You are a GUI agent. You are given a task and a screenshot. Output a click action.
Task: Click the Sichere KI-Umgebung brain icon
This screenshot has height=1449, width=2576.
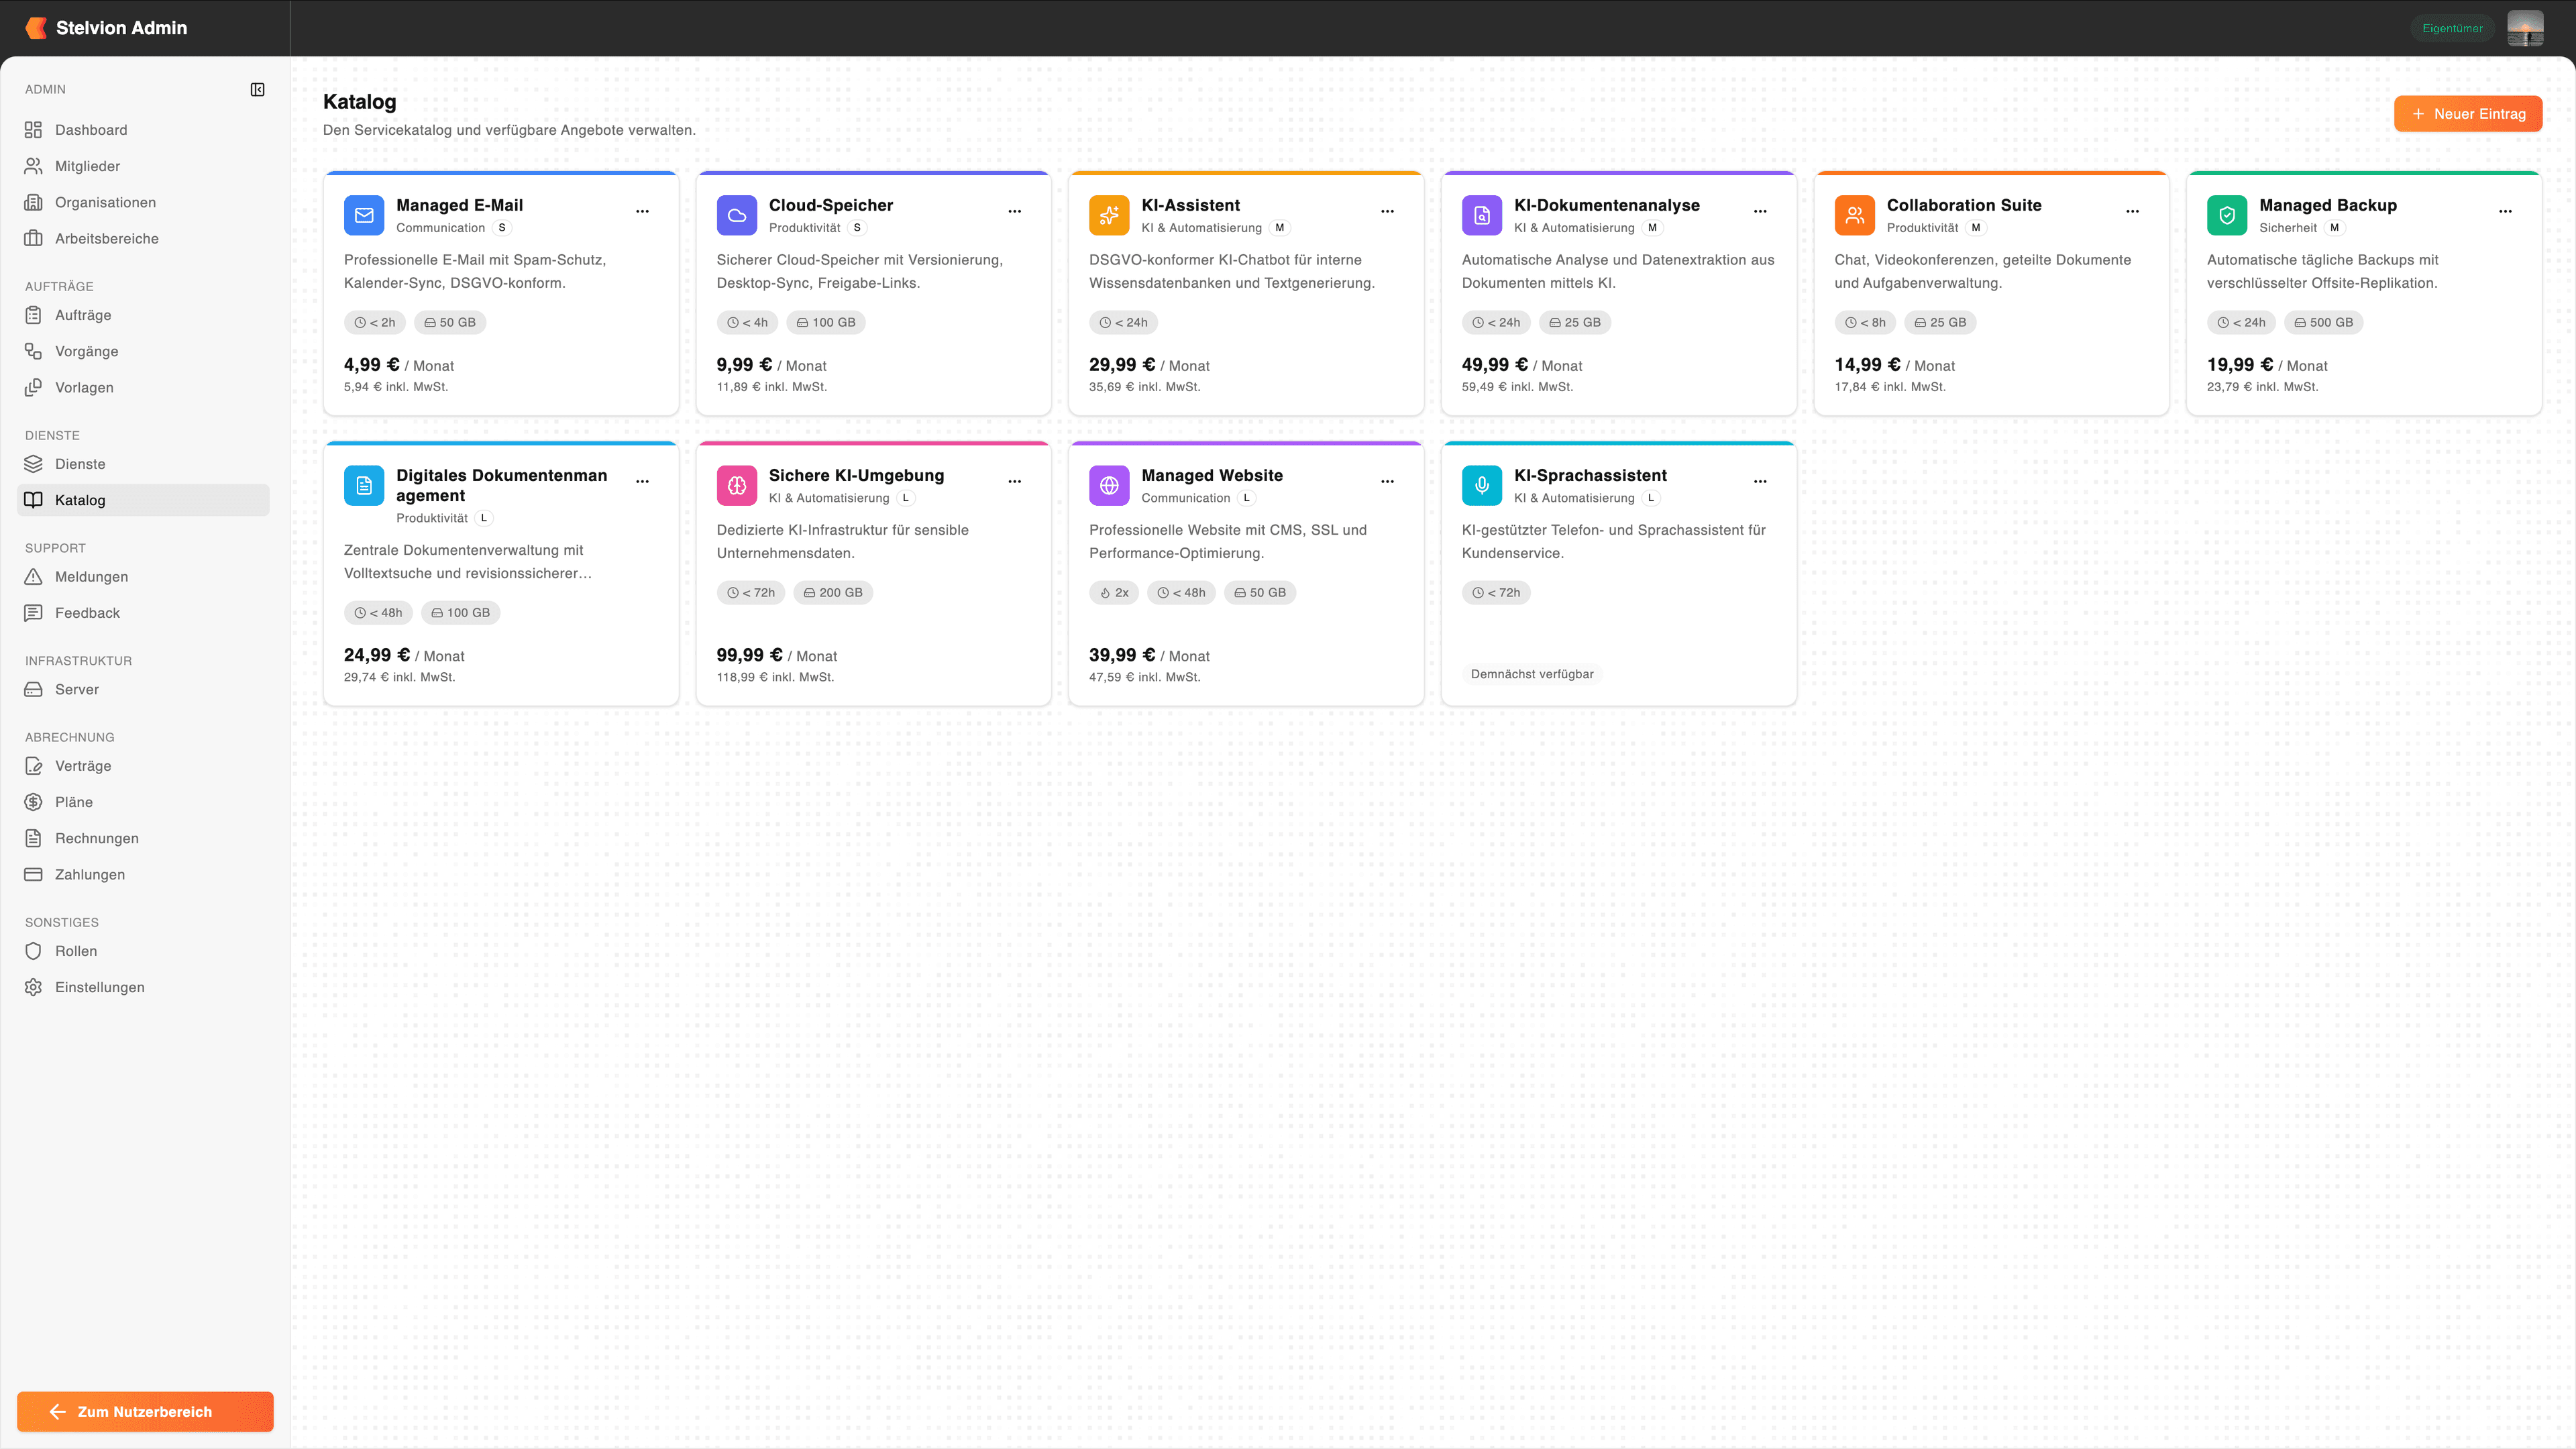[736, 485]
